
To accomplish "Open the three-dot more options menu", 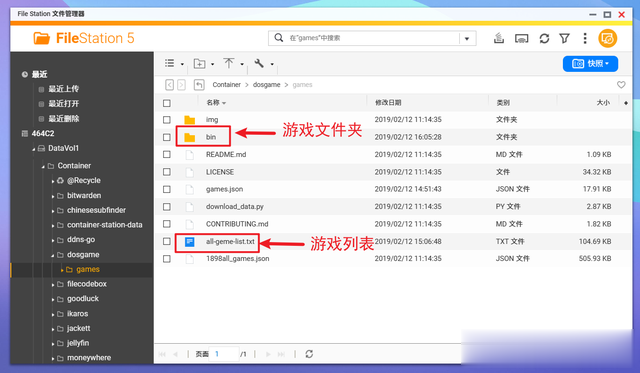I will click(585, 38).
